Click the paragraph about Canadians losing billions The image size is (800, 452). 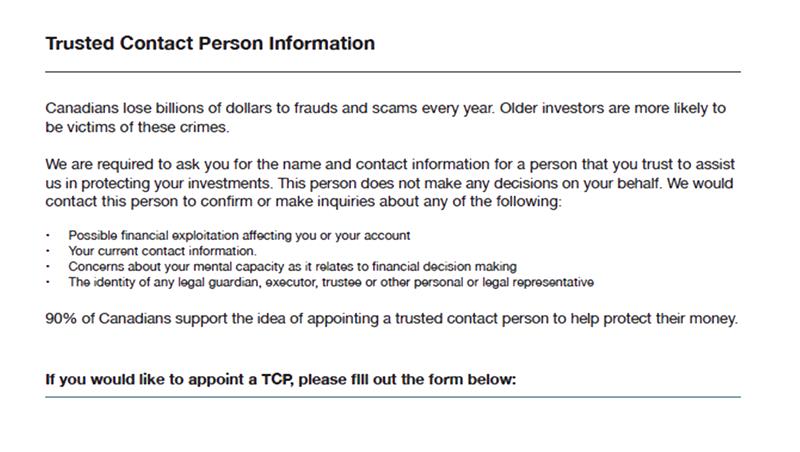[x=385, y=117]
